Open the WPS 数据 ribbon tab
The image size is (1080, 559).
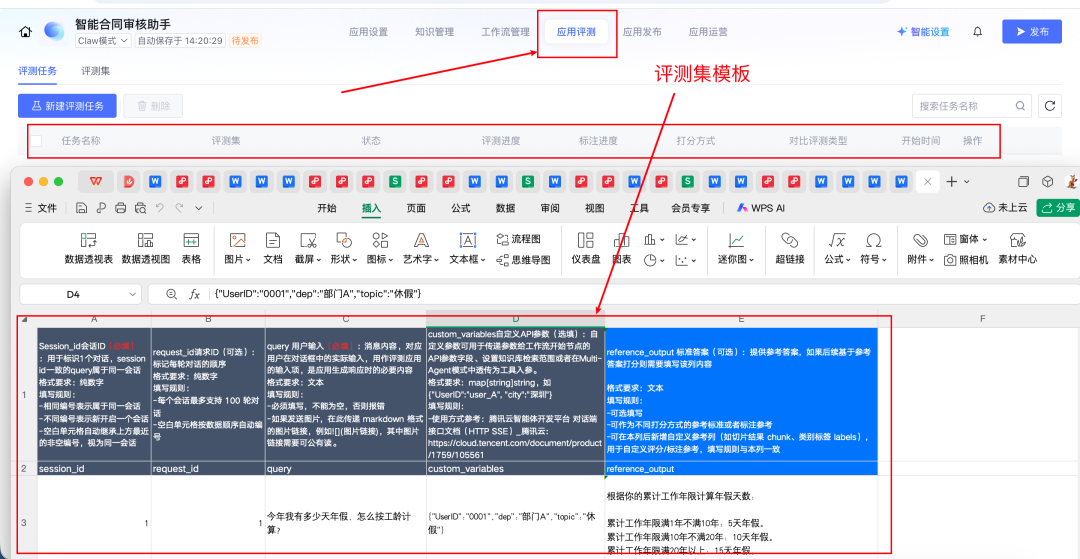tap(506, 208)
